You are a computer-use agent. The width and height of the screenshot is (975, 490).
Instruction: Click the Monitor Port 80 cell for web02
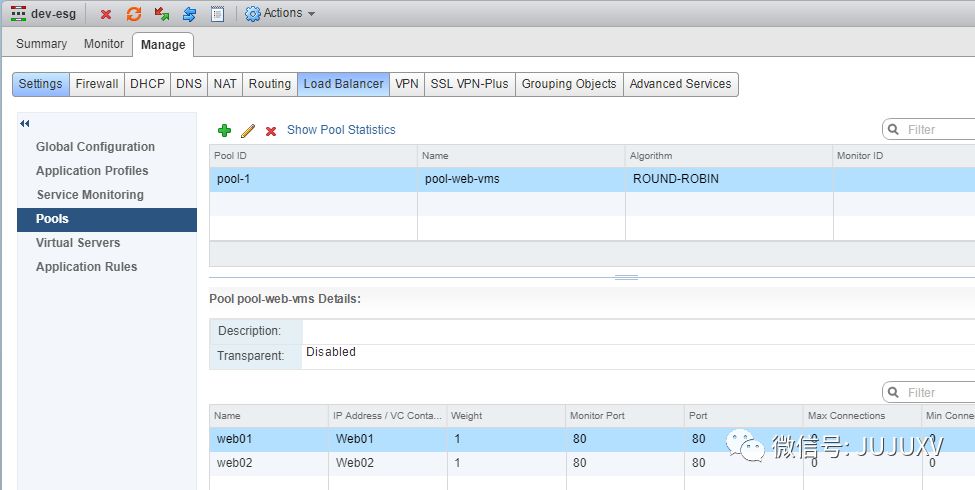[x=625, y=463]
